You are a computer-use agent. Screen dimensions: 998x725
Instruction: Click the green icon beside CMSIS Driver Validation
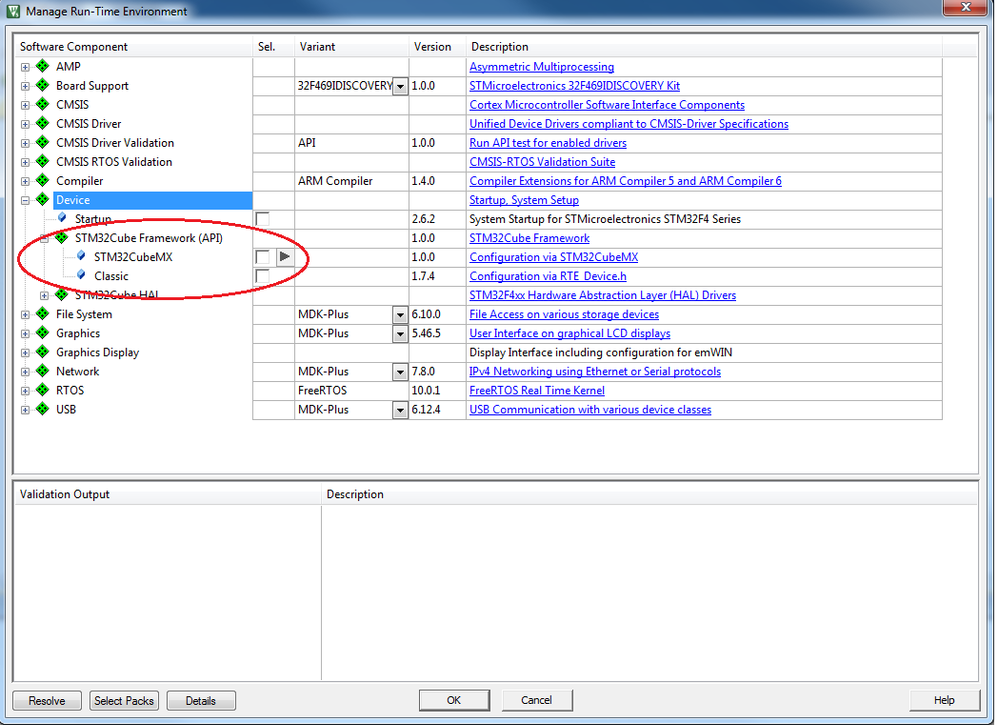point(43,143)
